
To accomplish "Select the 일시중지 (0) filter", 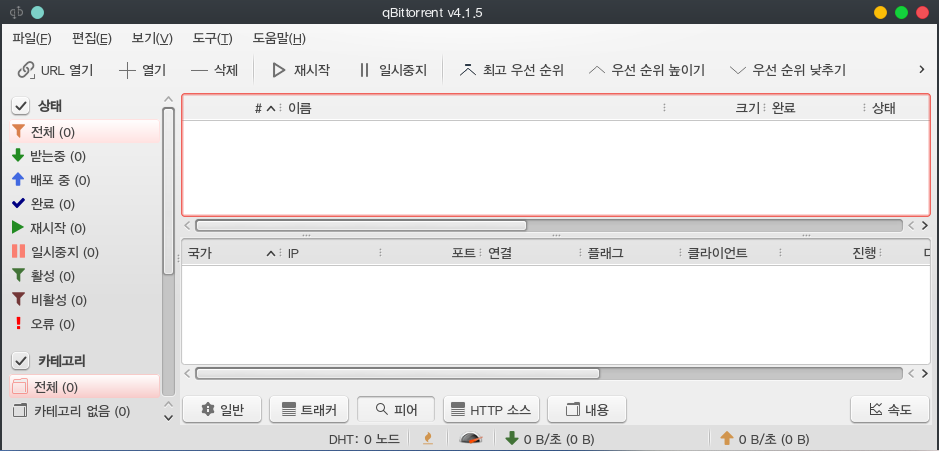I will [84, 252].
